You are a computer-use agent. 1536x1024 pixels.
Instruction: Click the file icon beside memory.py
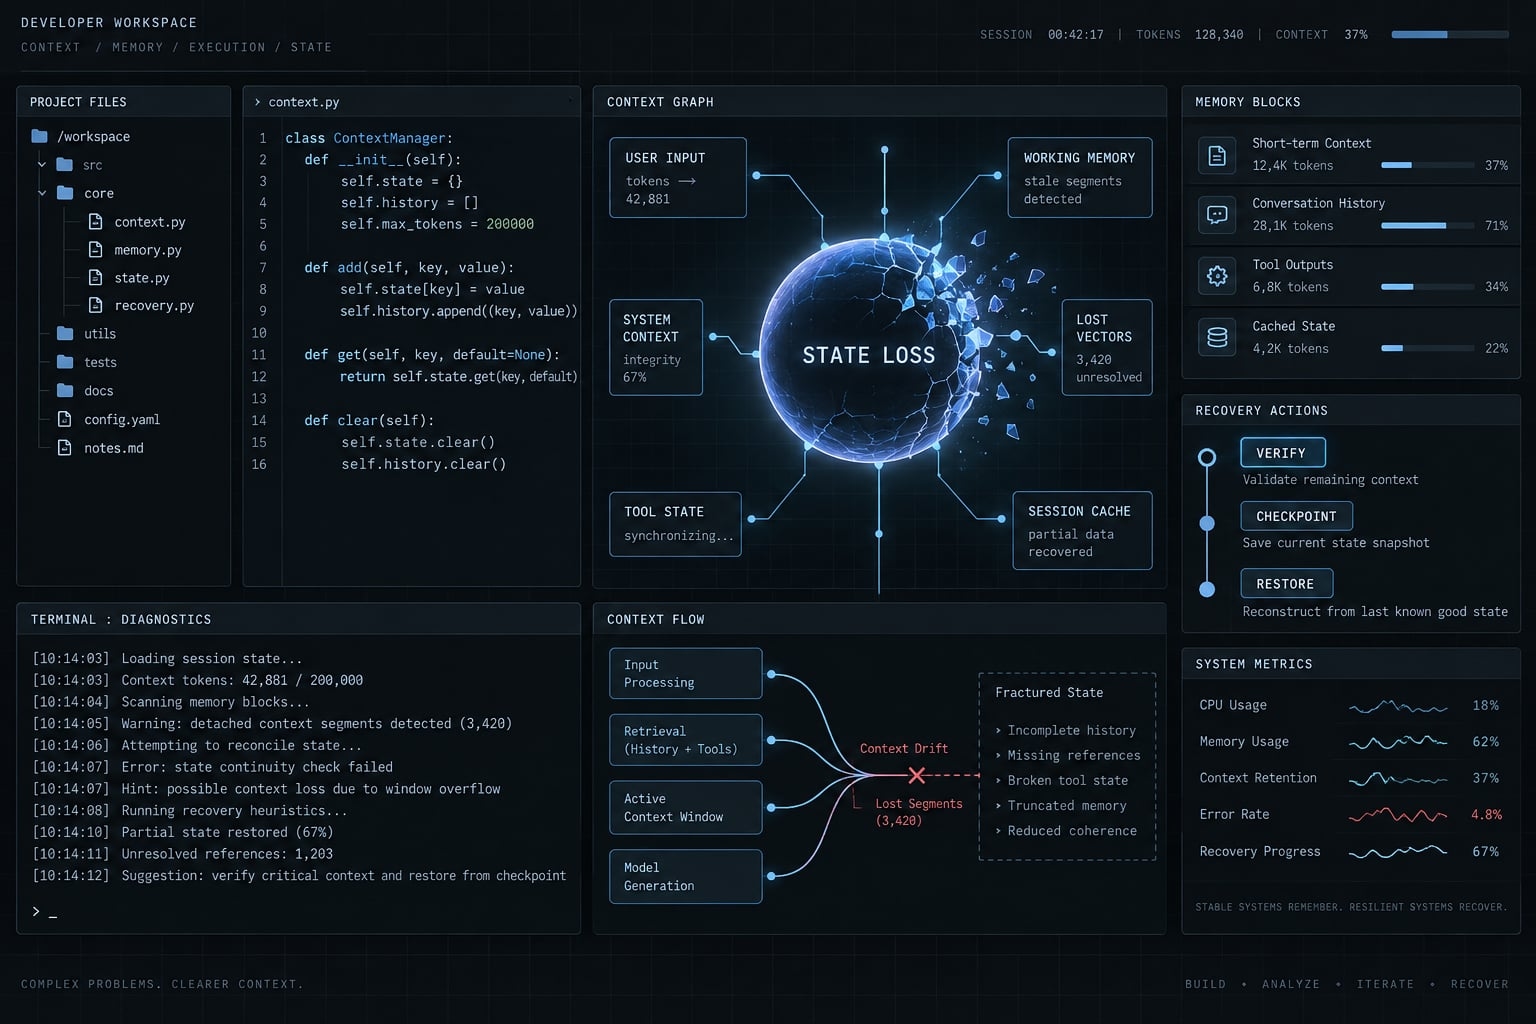click(x=96, y=249)
